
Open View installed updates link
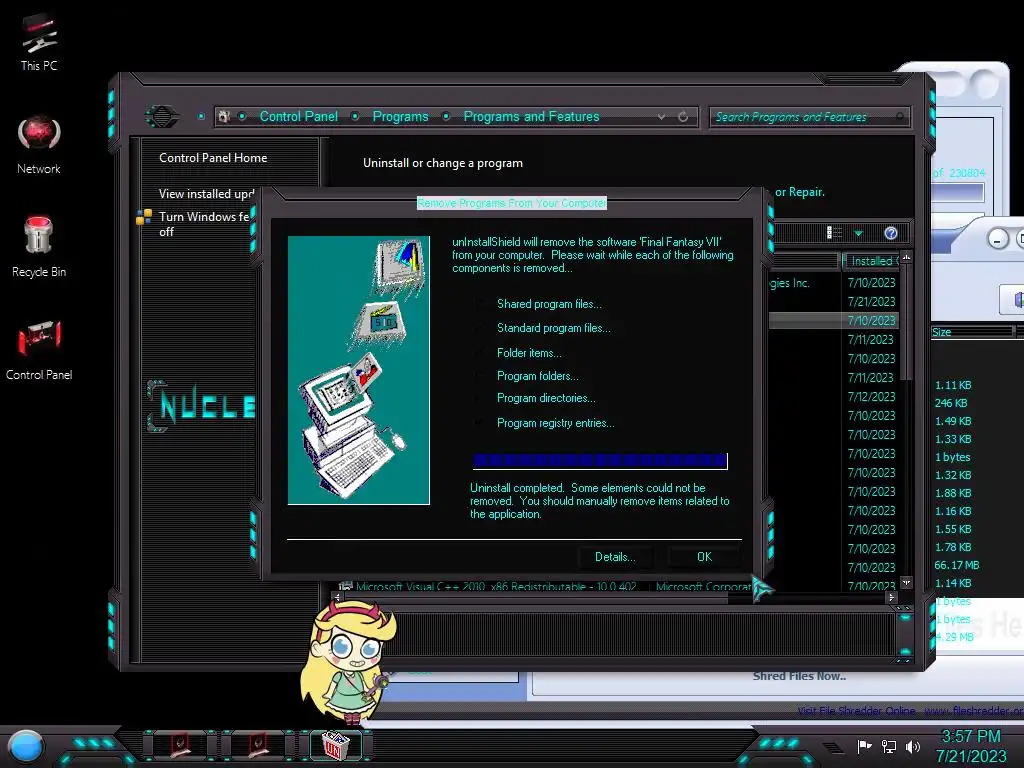click(x=206, y=194)
